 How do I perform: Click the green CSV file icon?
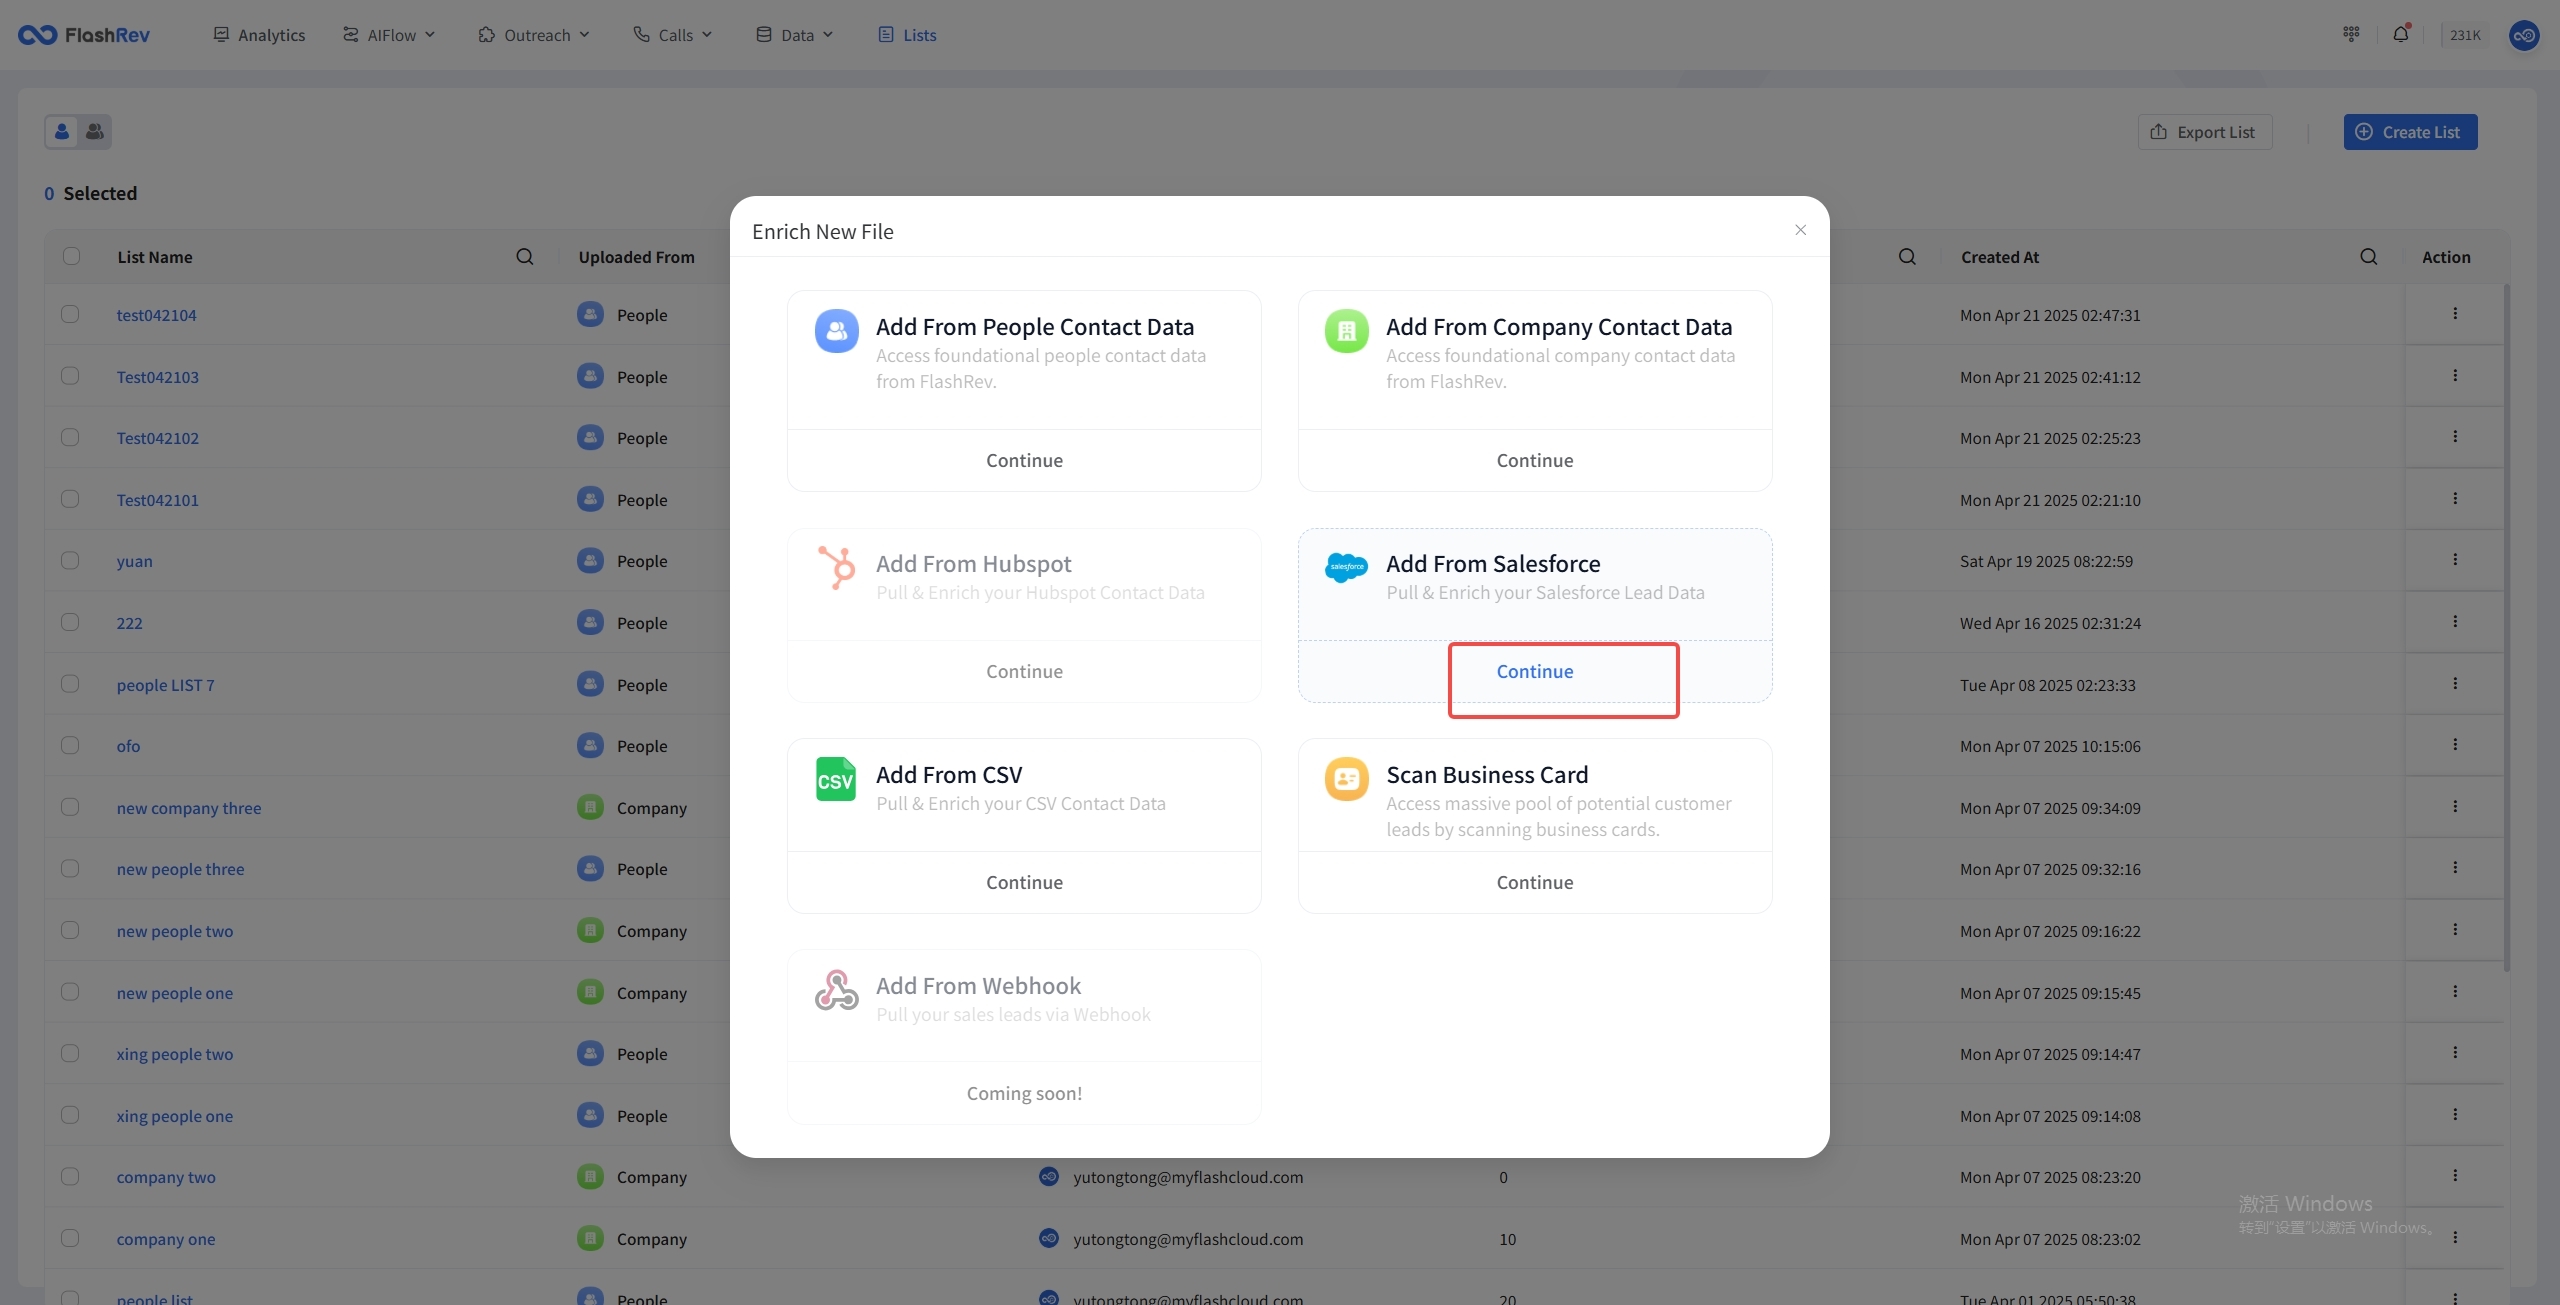[x=835, y=779]
